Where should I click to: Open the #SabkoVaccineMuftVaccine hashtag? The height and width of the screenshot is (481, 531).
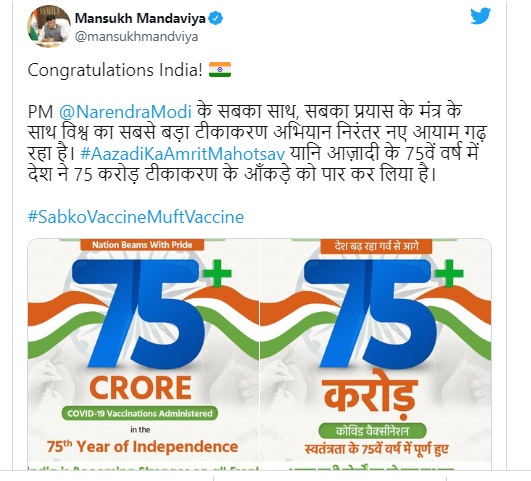pyautogui.click(x=136, y=217)
